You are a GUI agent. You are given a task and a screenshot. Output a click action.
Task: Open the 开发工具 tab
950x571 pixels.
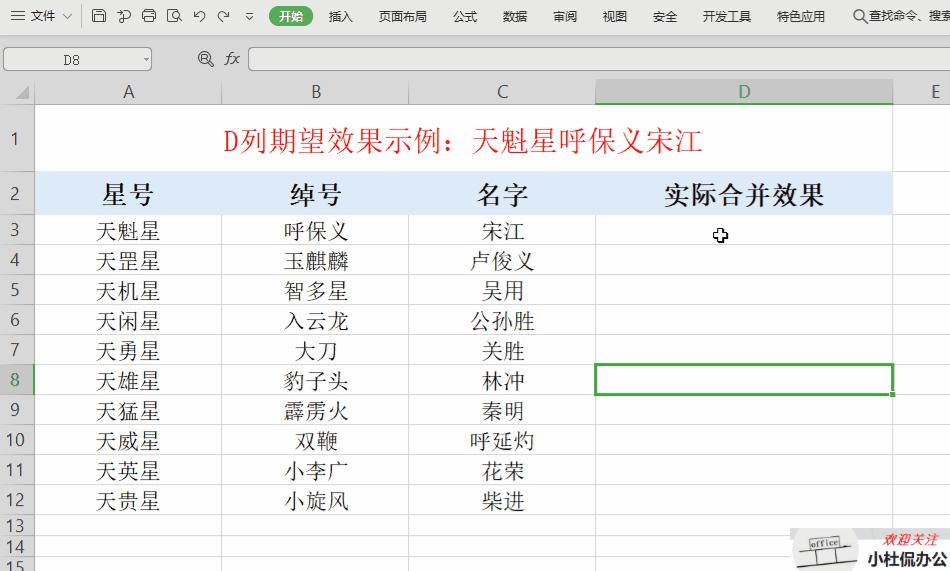pos(726,16)
